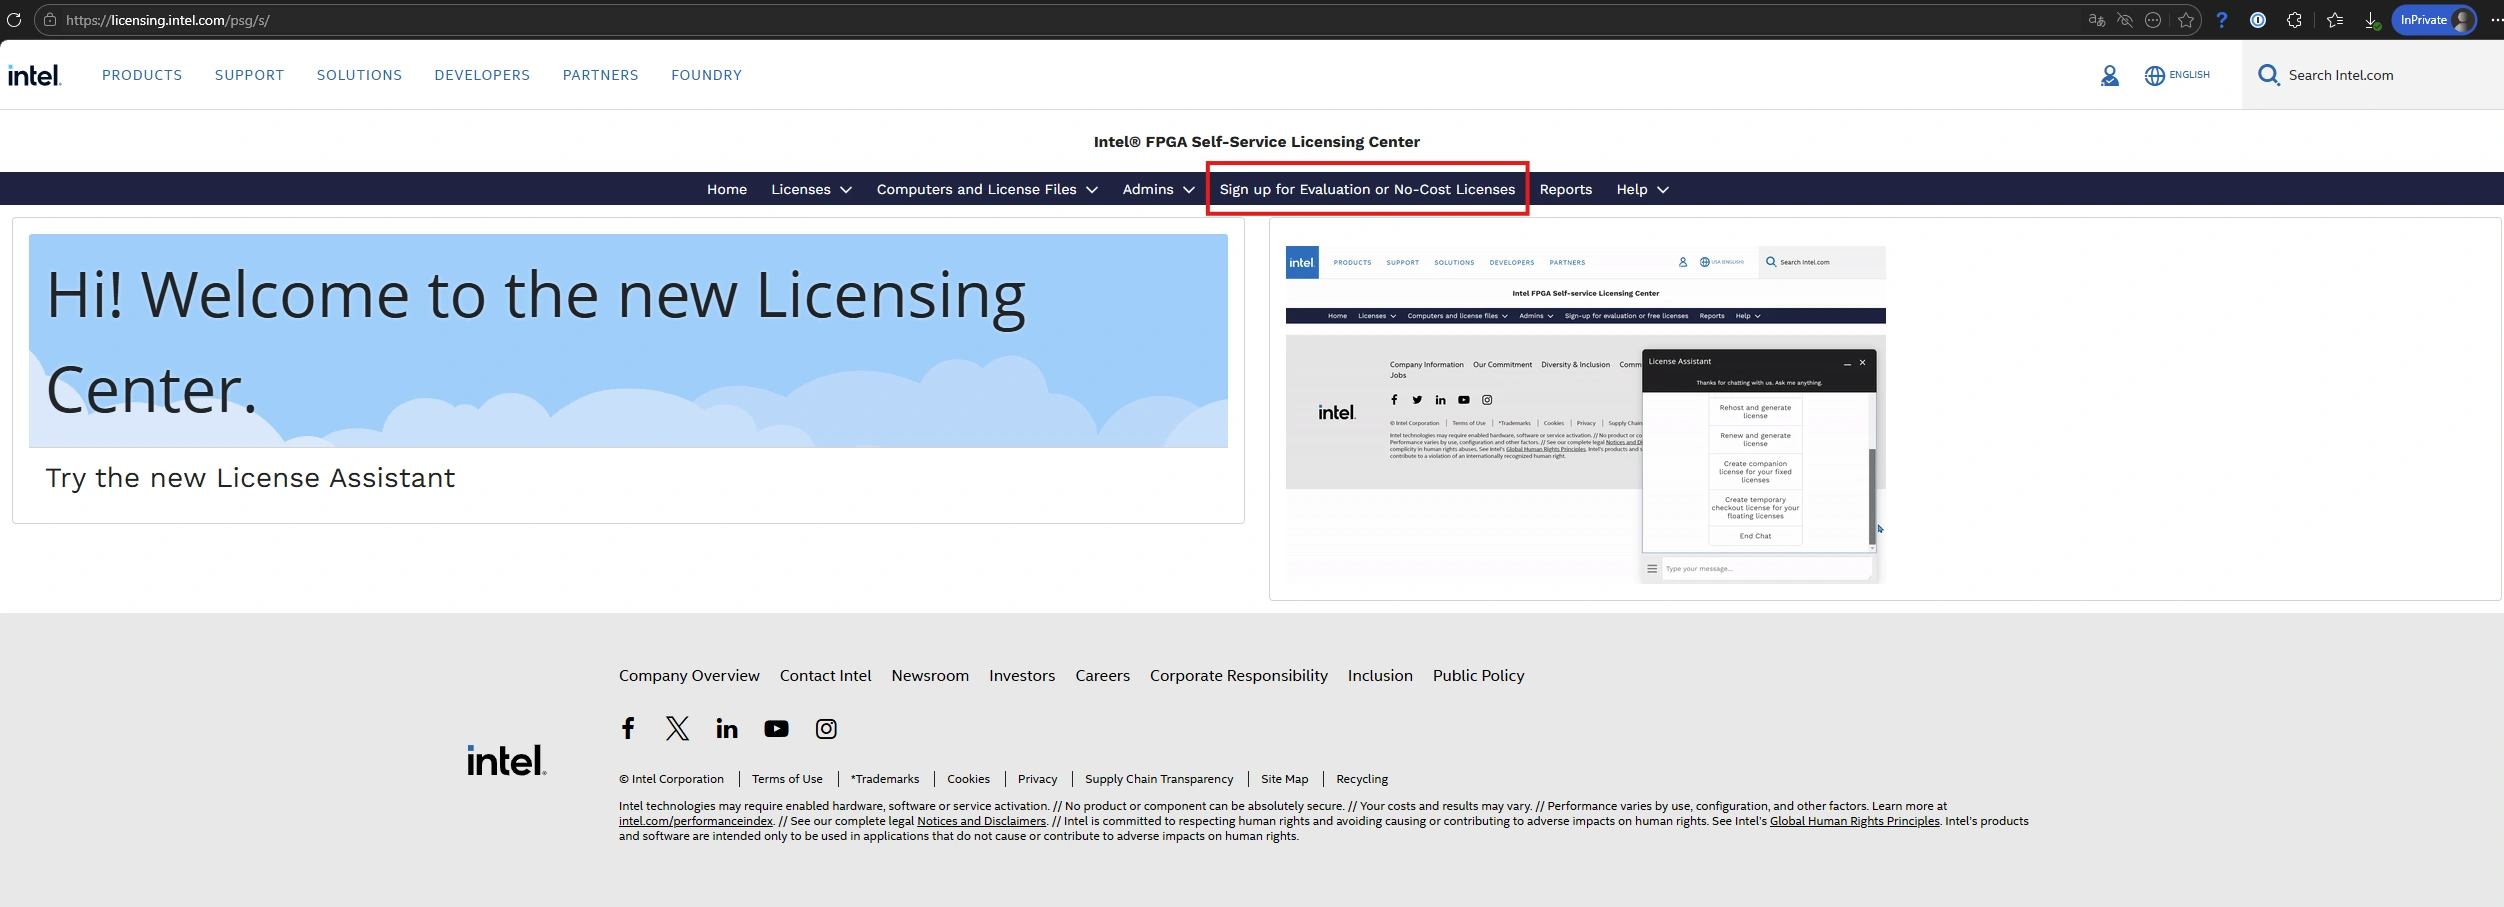2504x907 pixels.
Task: Open Intel's LinkedIn icon in footer
Action: [x=727, y=729]
